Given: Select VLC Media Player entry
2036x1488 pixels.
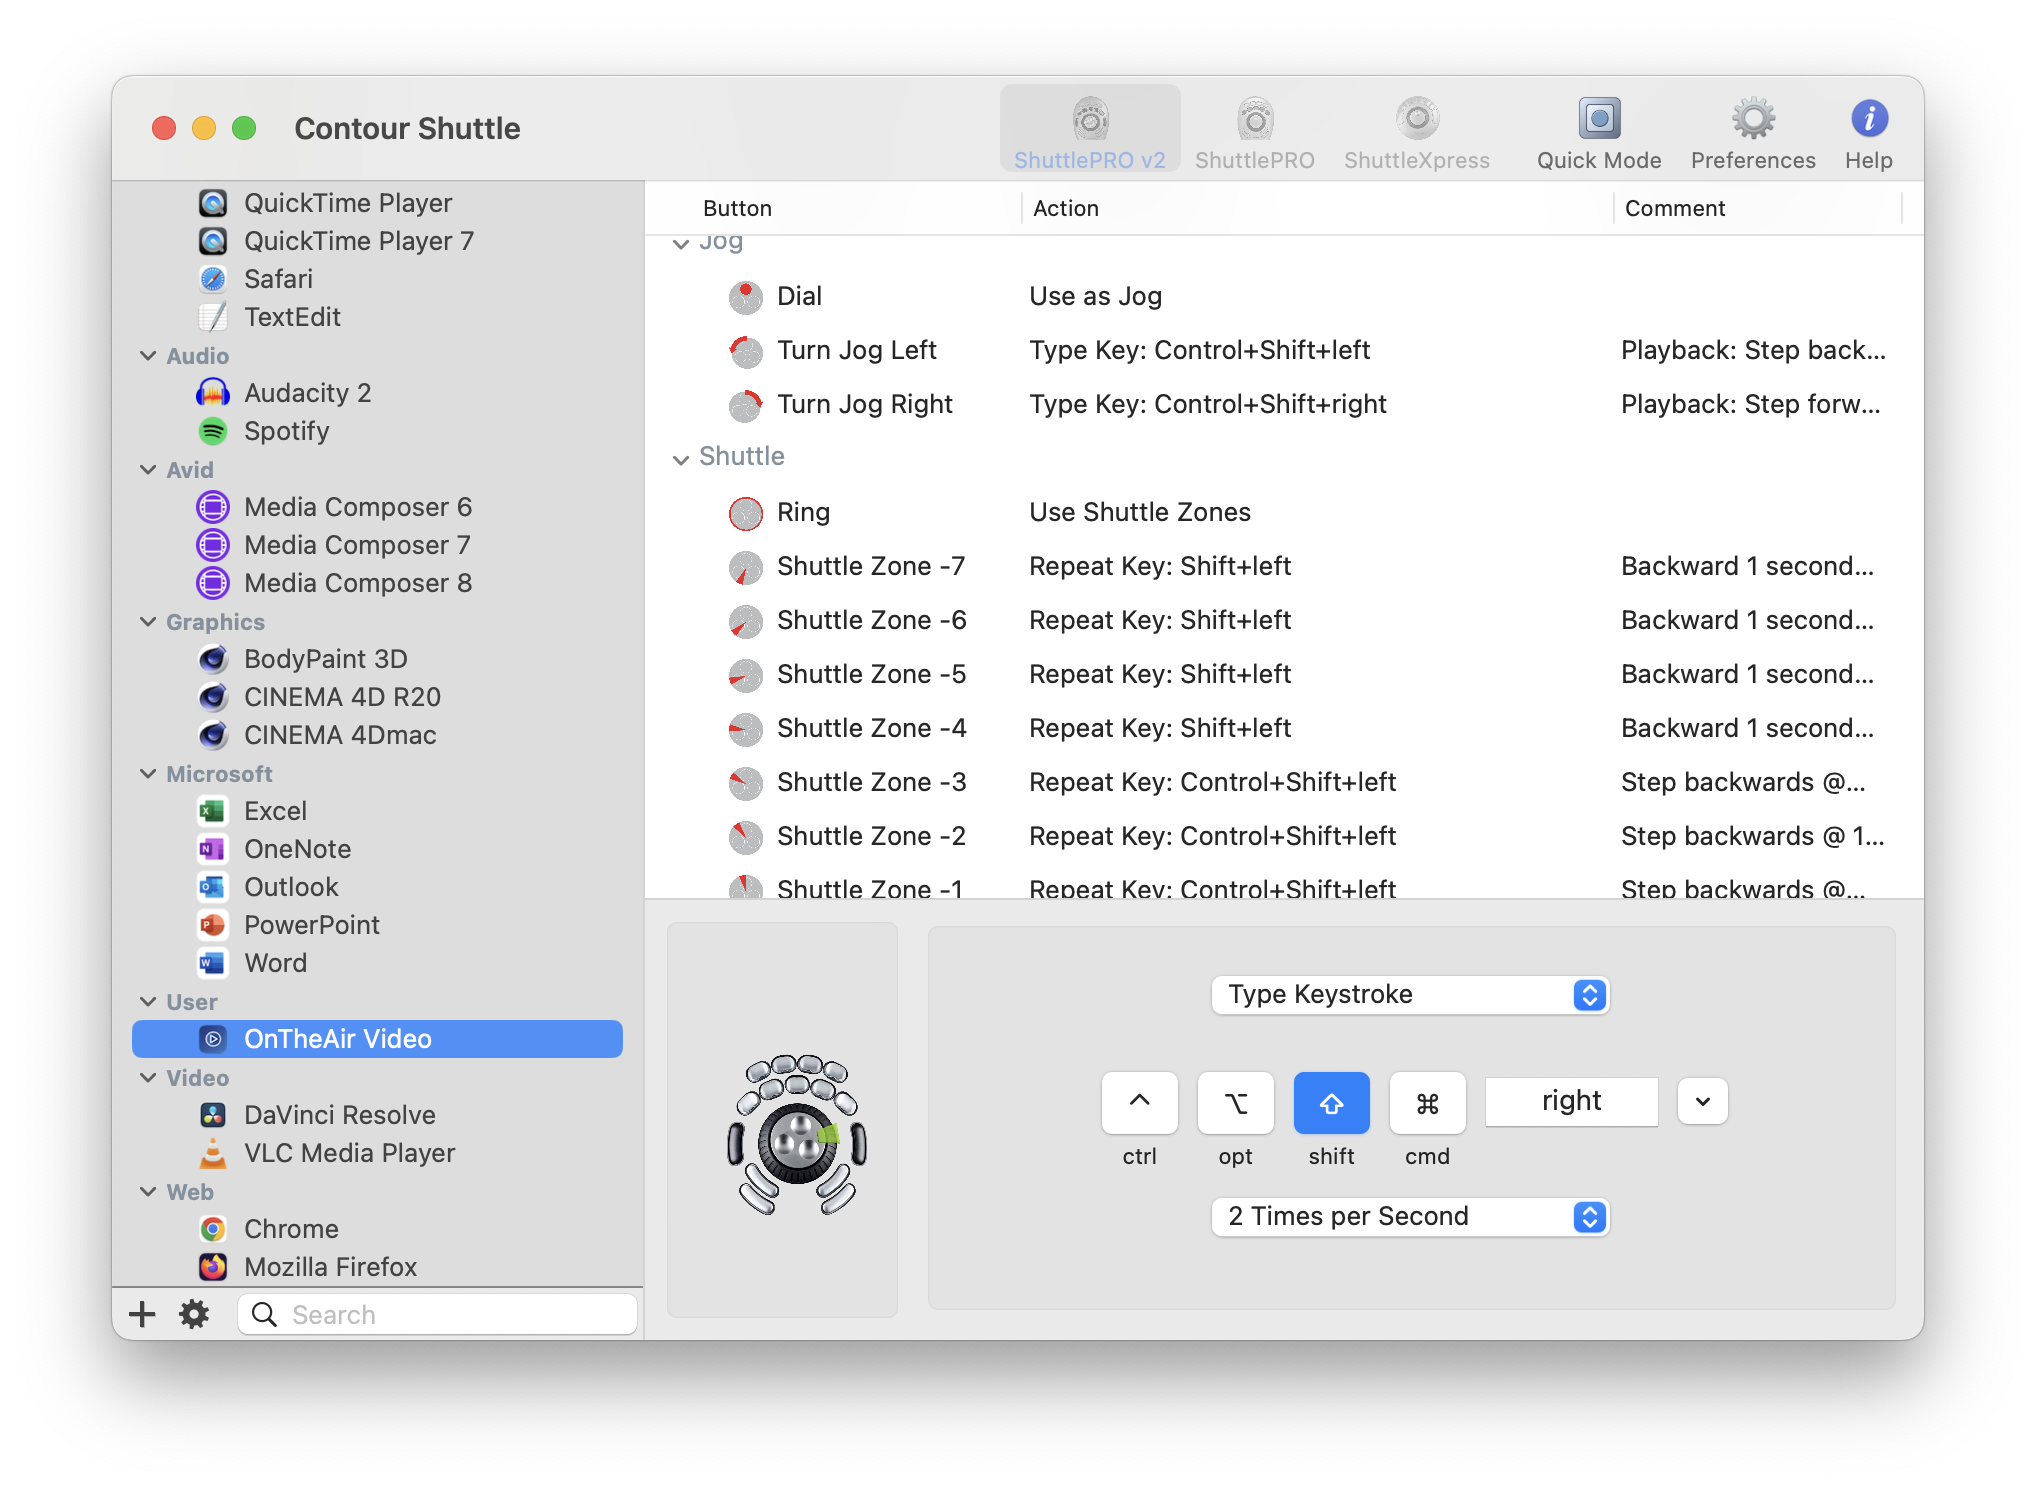Looking at the screenshot, I should click(377, 1153).
